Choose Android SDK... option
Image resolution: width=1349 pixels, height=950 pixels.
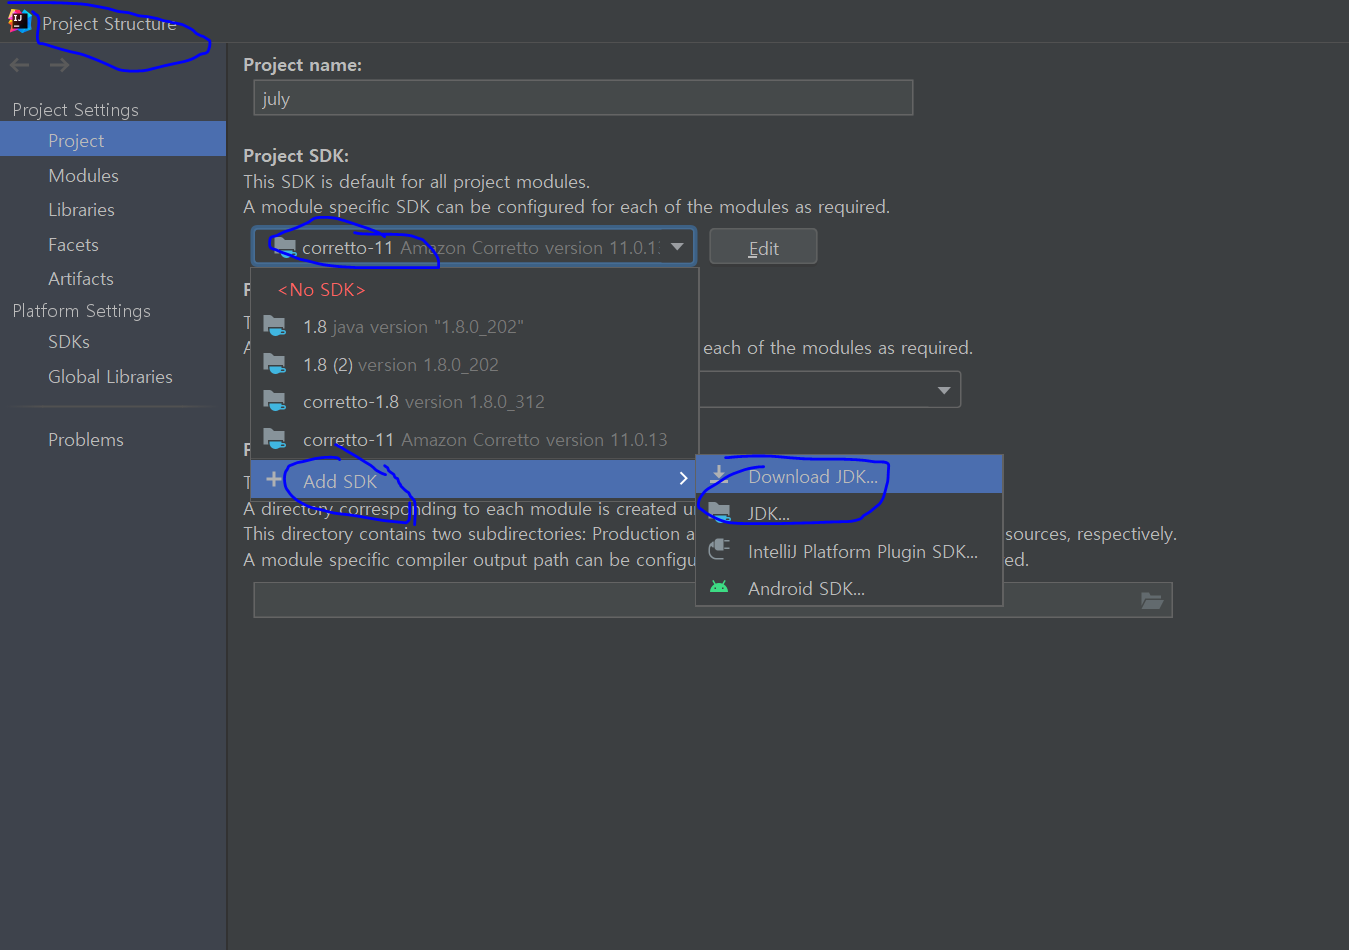(x=849, y=588)
